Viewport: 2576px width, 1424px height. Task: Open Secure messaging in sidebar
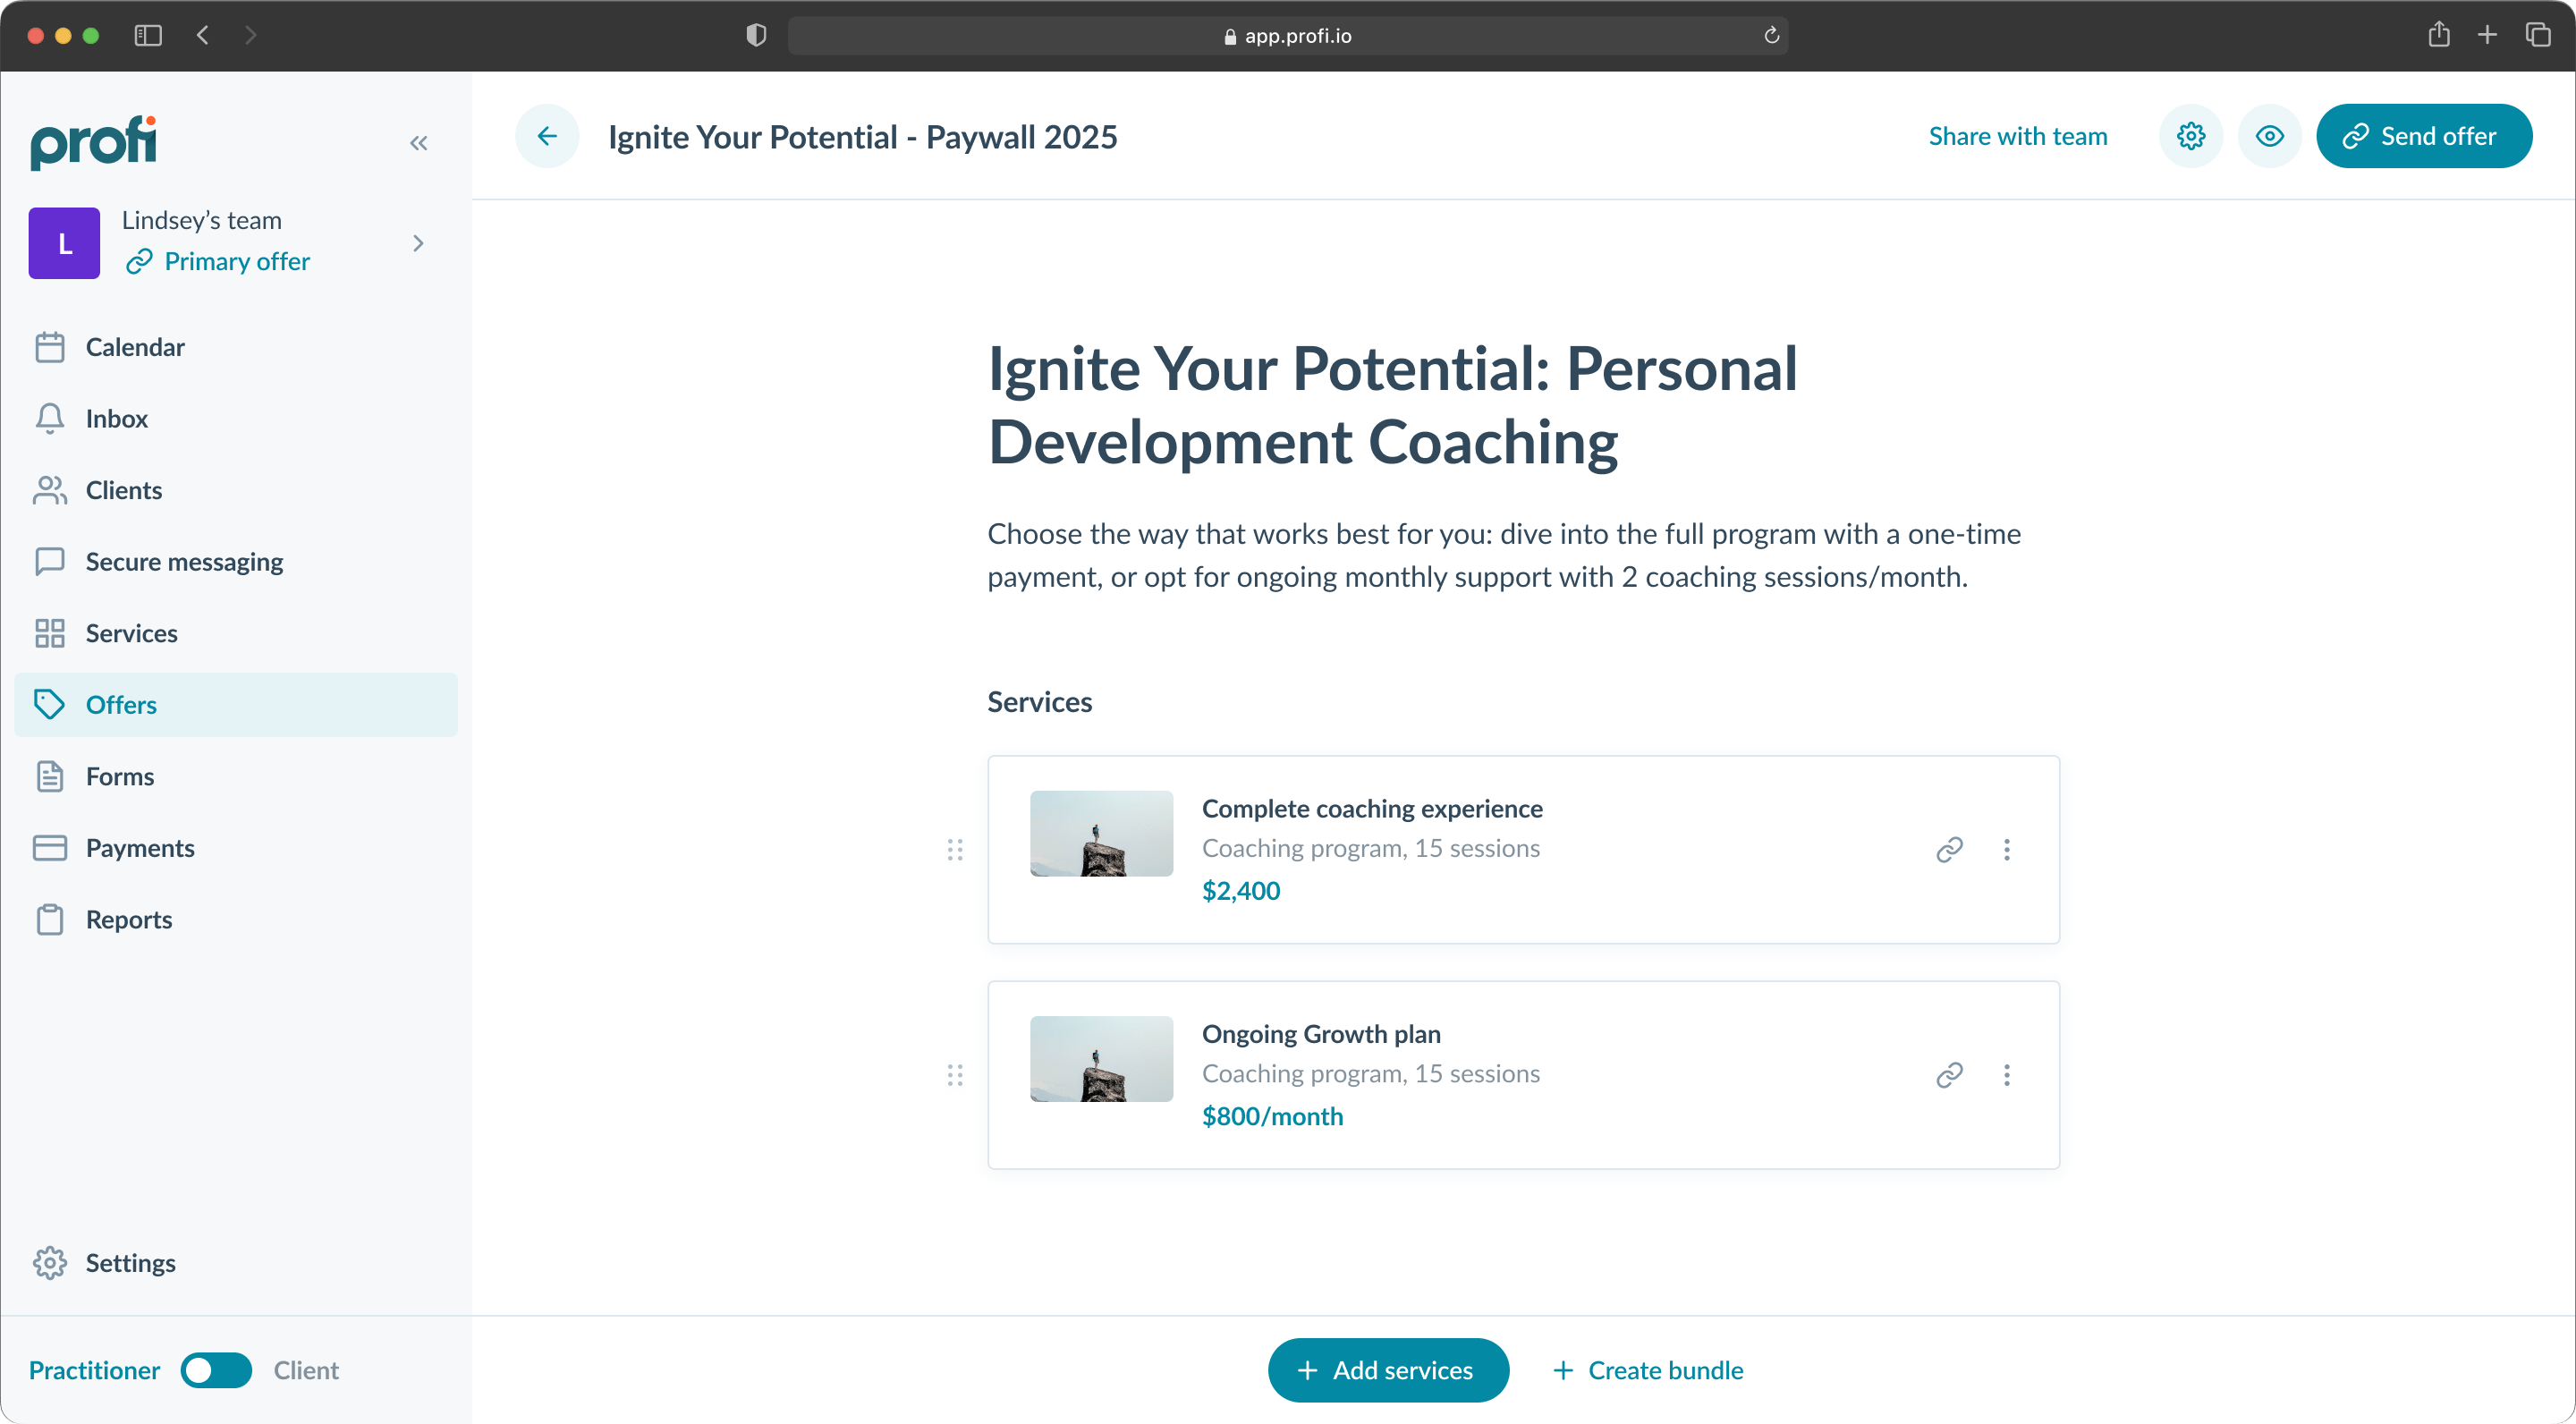184,562
